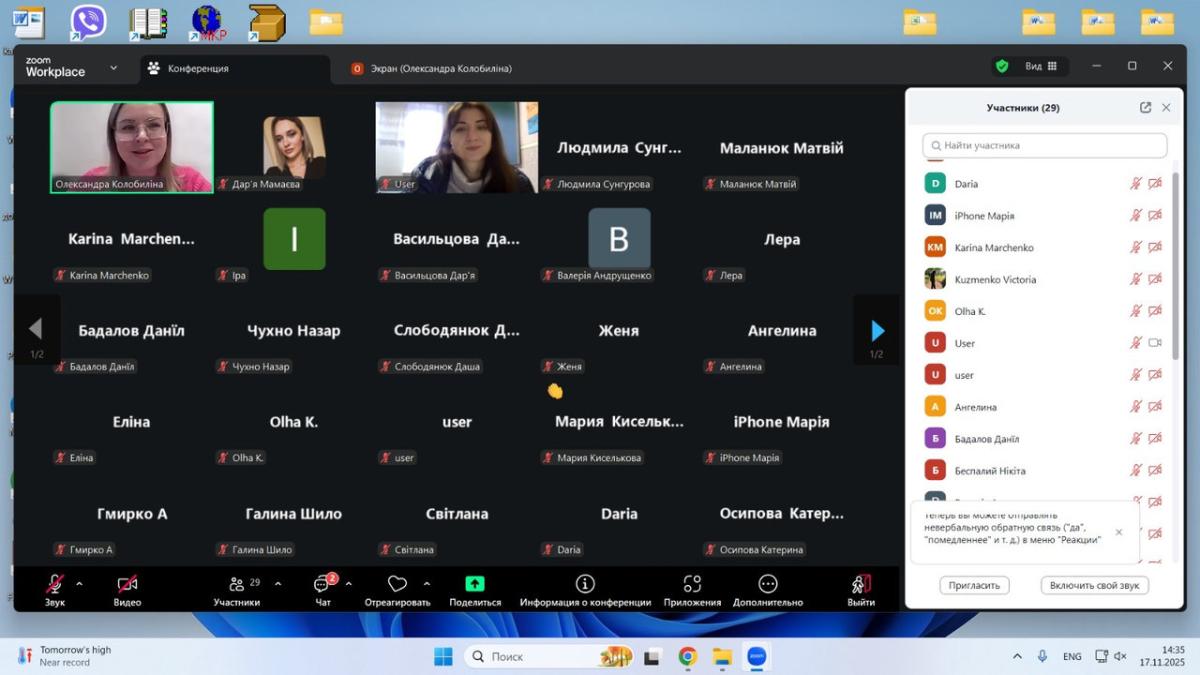Switch to the Screen (Олександра Колобіліна) tab
The image size is (1200, 675).
point(432,69)
